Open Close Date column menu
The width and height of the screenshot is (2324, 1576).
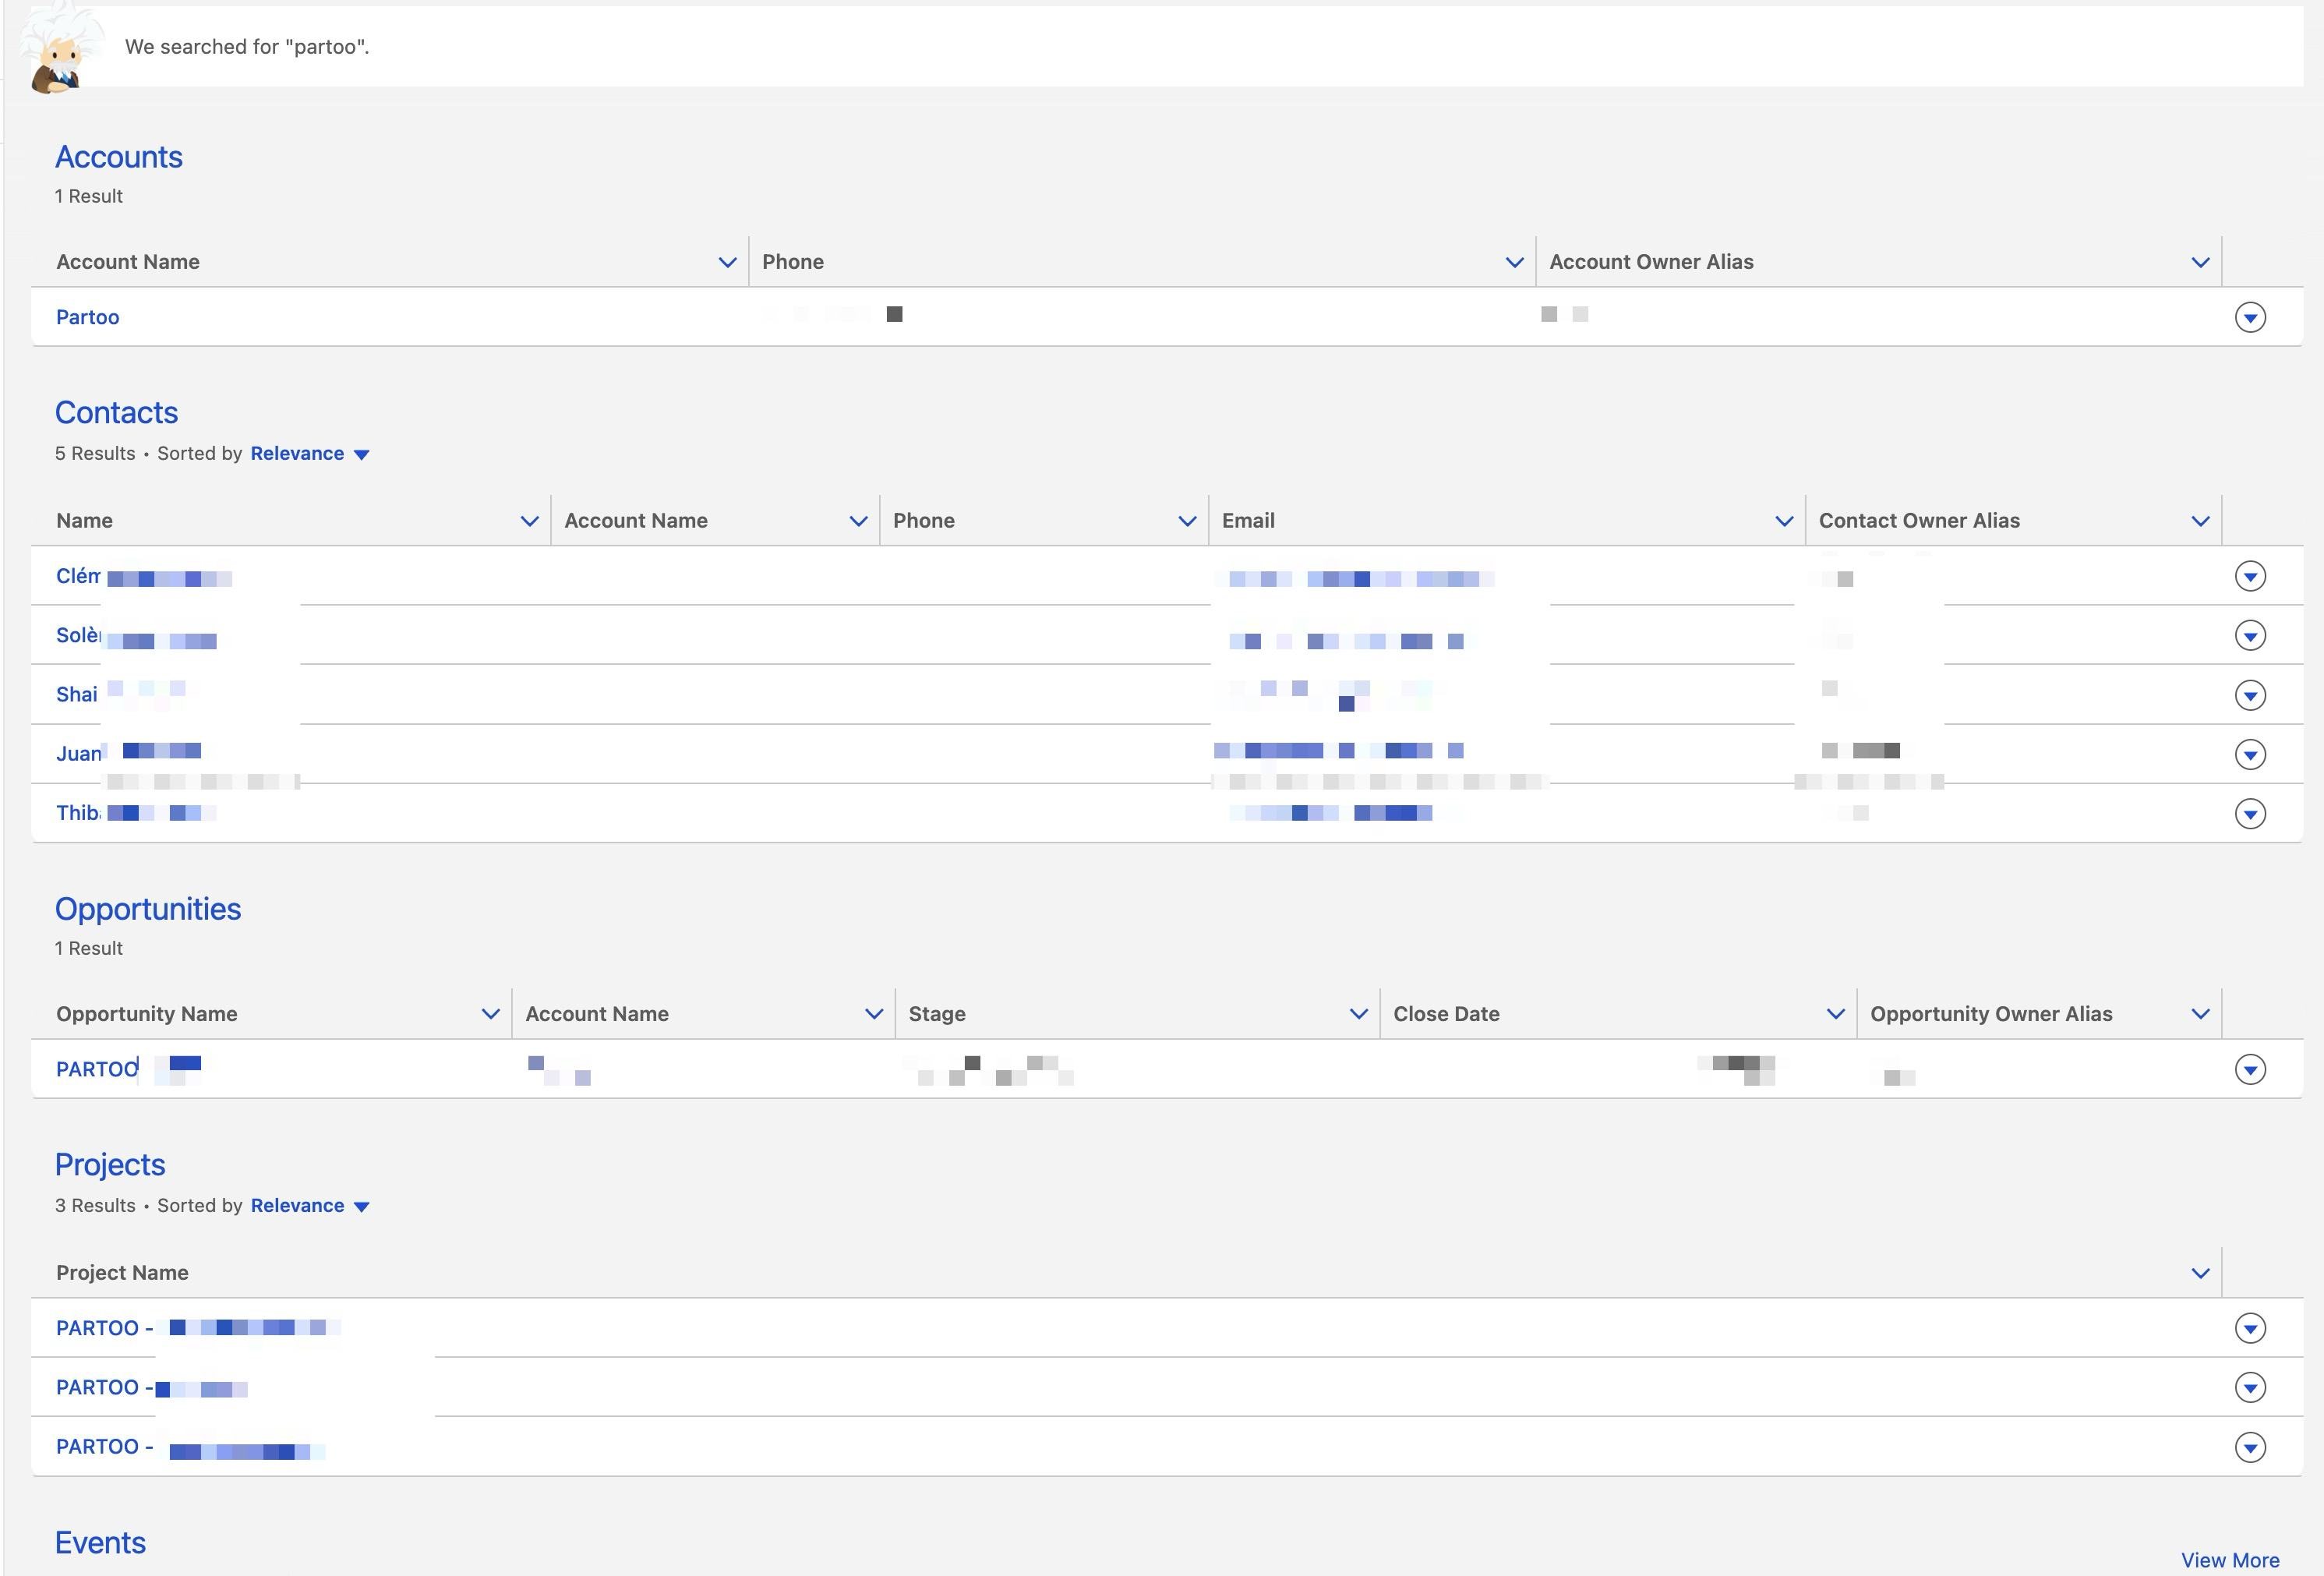click(x=1835, y=1014)
